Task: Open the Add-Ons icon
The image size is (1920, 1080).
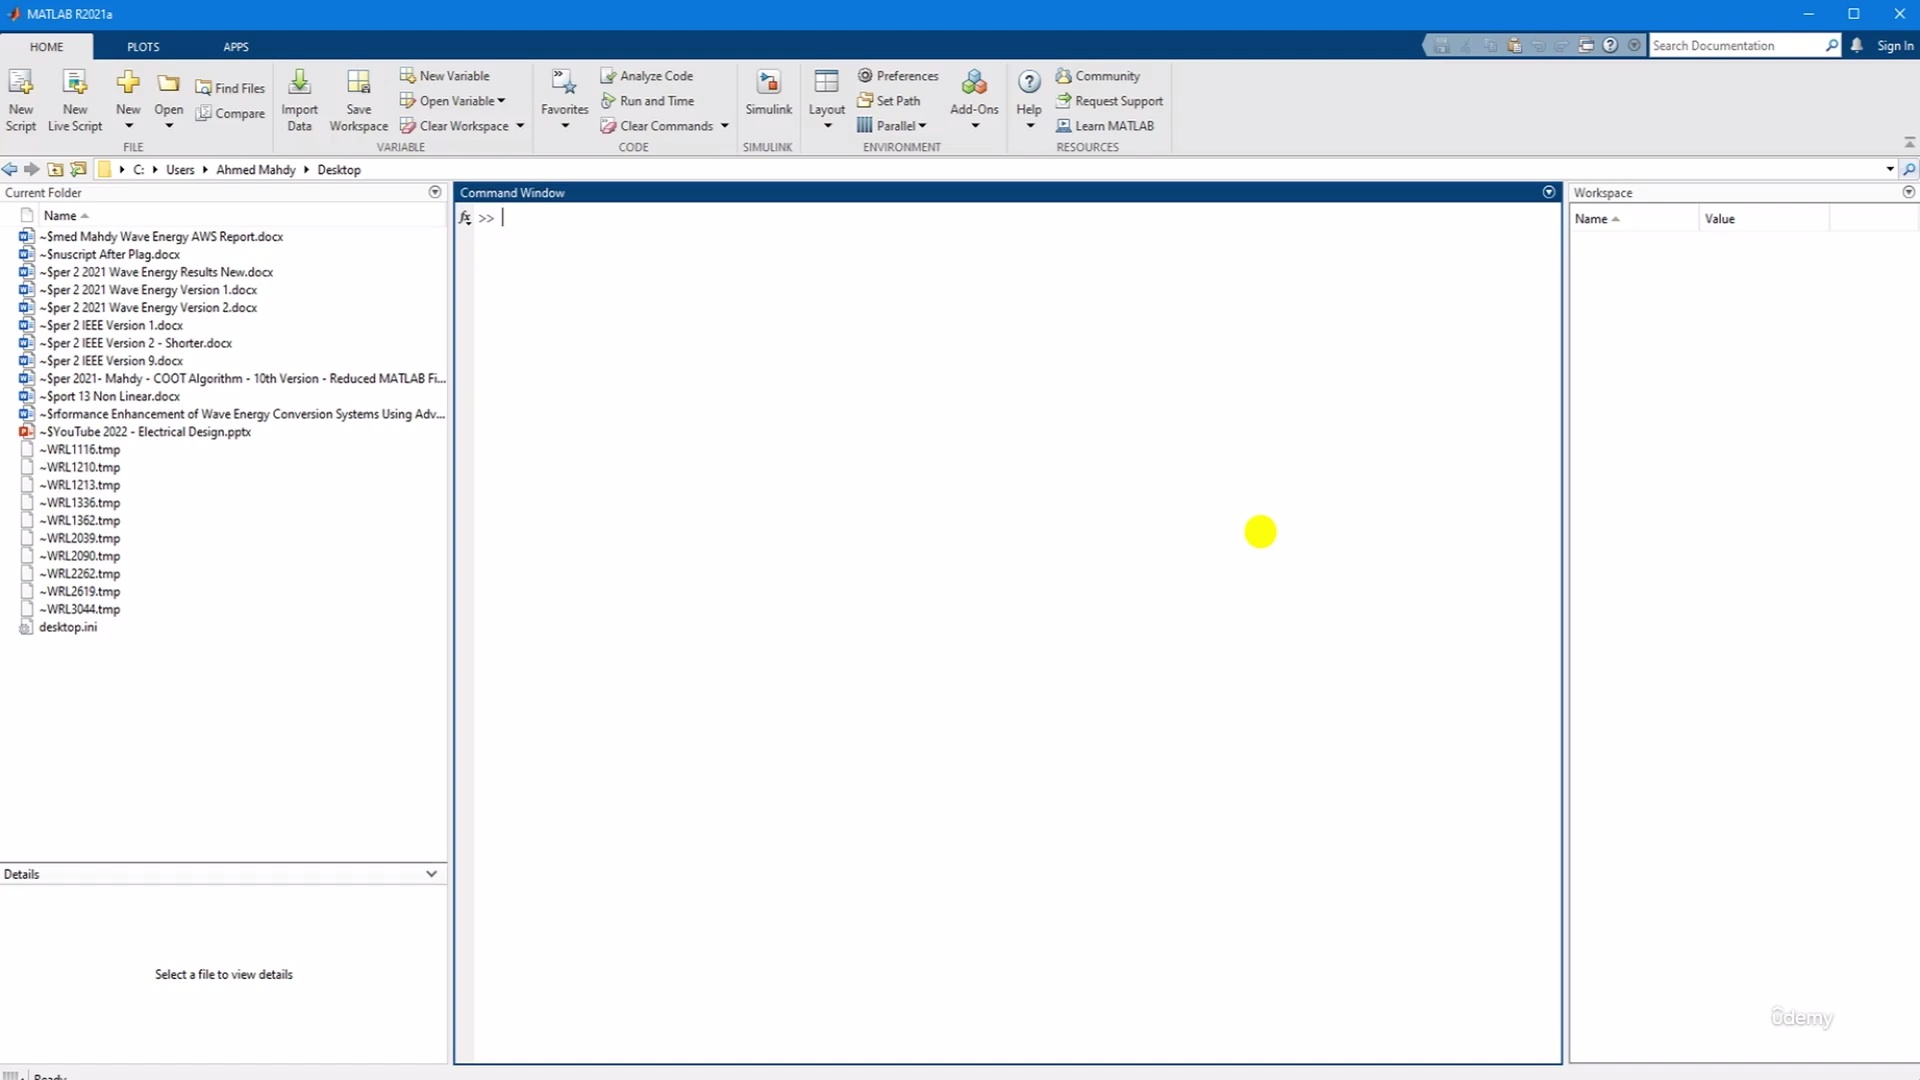Action: tap(974, 83)
